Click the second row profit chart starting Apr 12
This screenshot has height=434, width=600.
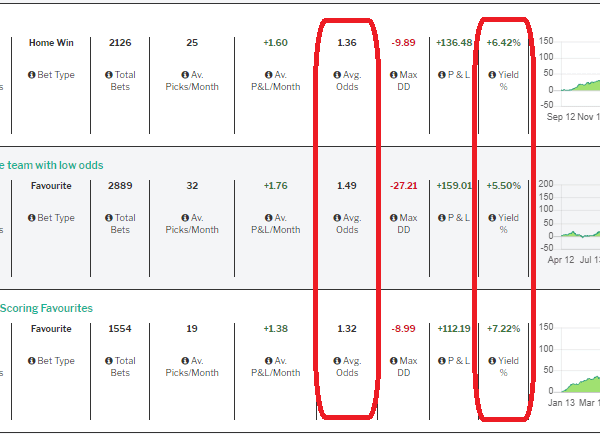569,222
